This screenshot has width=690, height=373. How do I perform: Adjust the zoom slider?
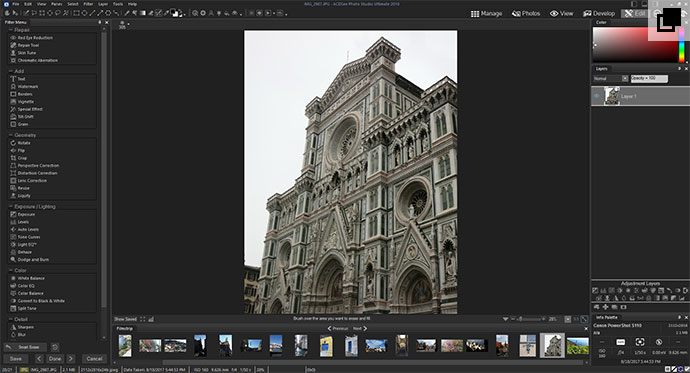tap(529, 319)
